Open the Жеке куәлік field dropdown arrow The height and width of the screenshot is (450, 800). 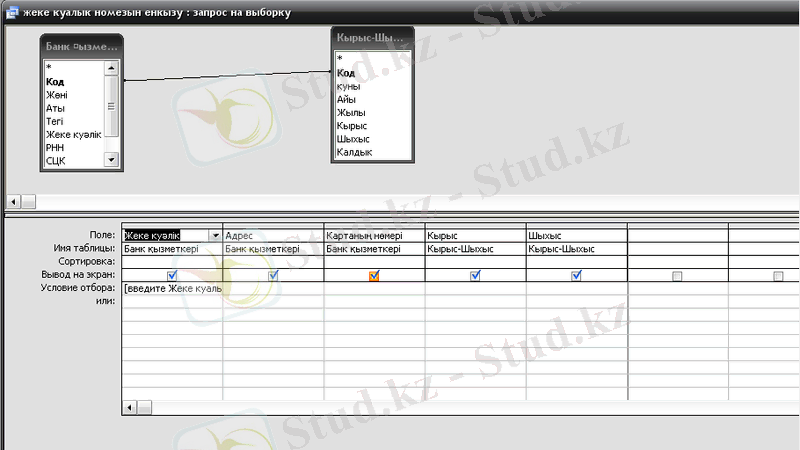[x=215, y=235]
